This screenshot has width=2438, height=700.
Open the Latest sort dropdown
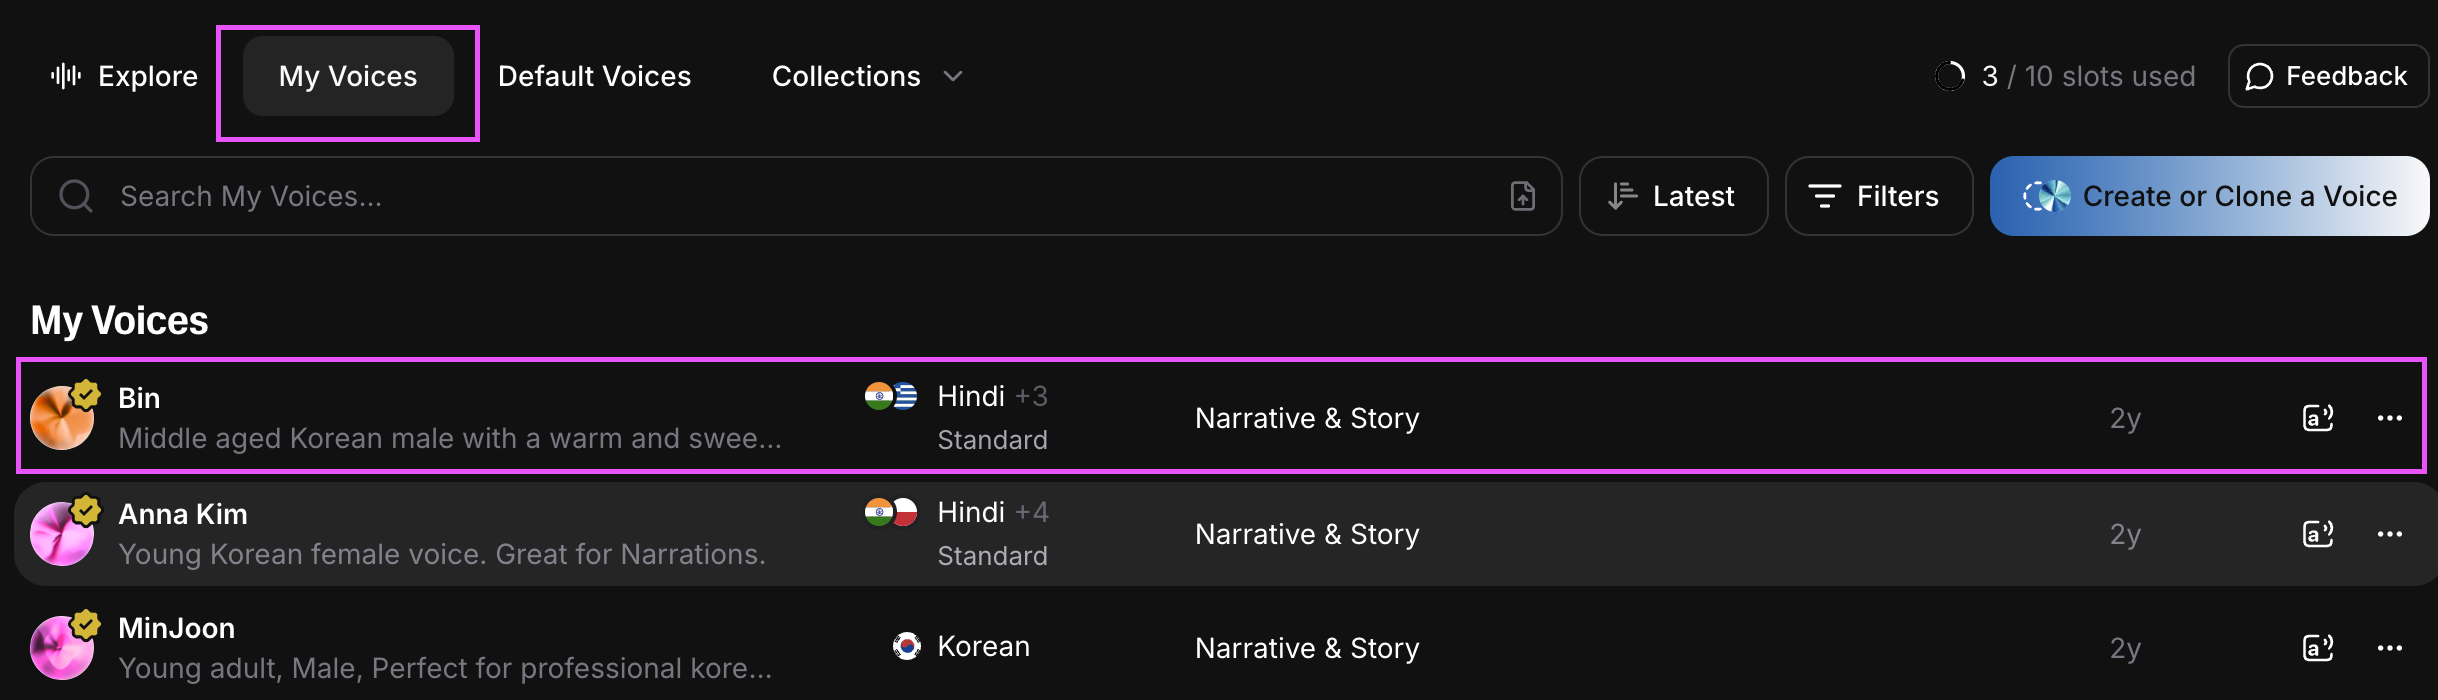tap(1673, 196)
